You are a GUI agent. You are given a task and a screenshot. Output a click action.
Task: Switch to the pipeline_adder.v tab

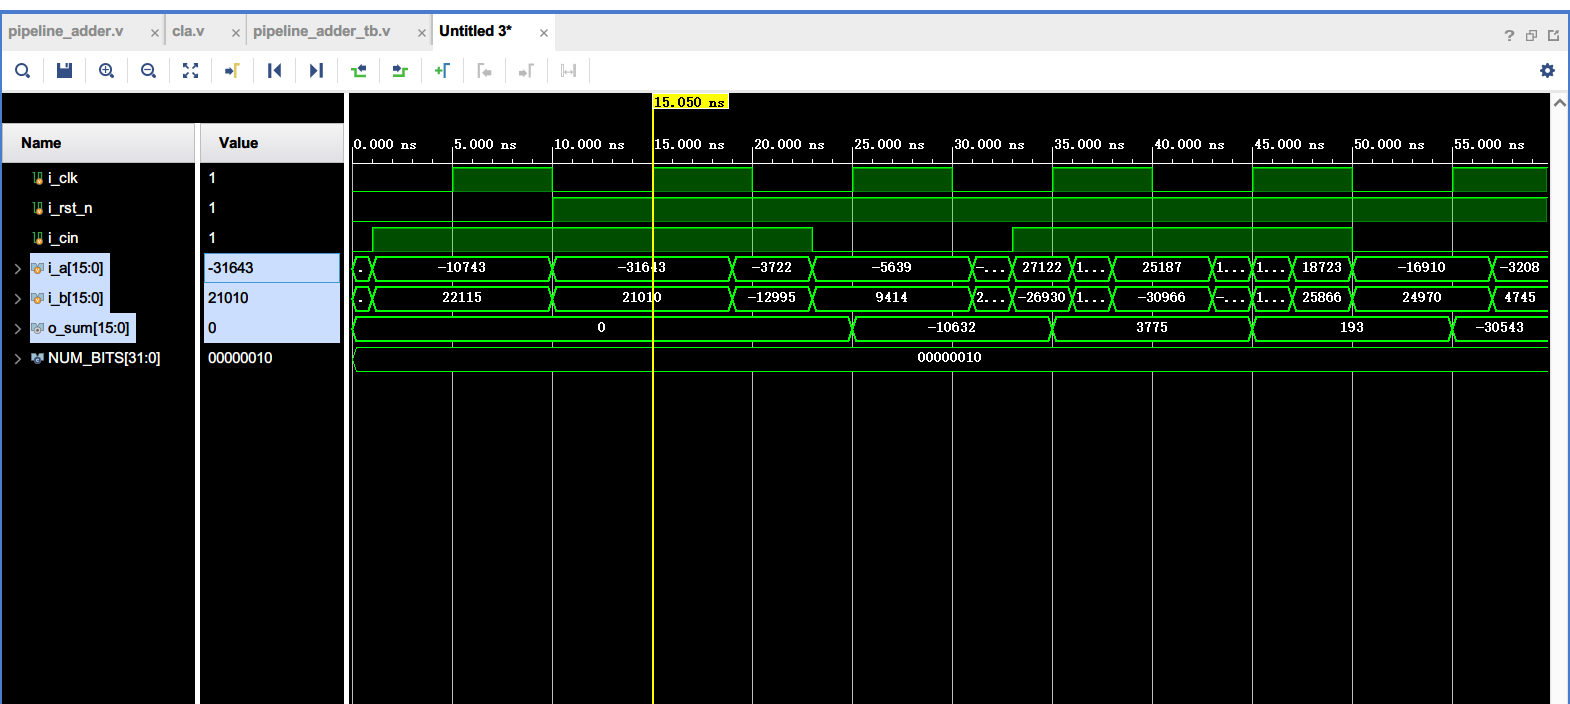pyautogui.click(x=66, y=31)
